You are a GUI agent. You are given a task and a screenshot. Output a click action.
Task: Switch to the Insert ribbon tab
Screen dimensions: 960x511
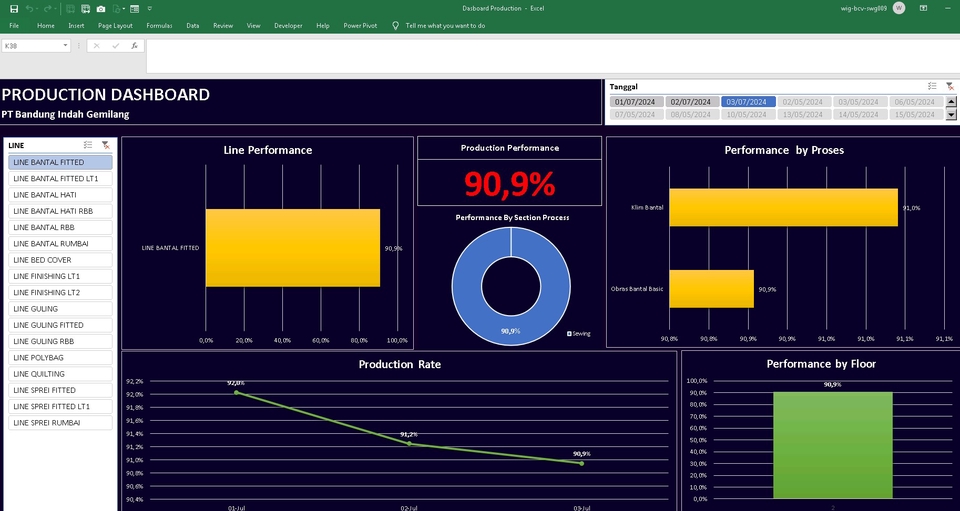pyautogui.click(x=77, y=26)
